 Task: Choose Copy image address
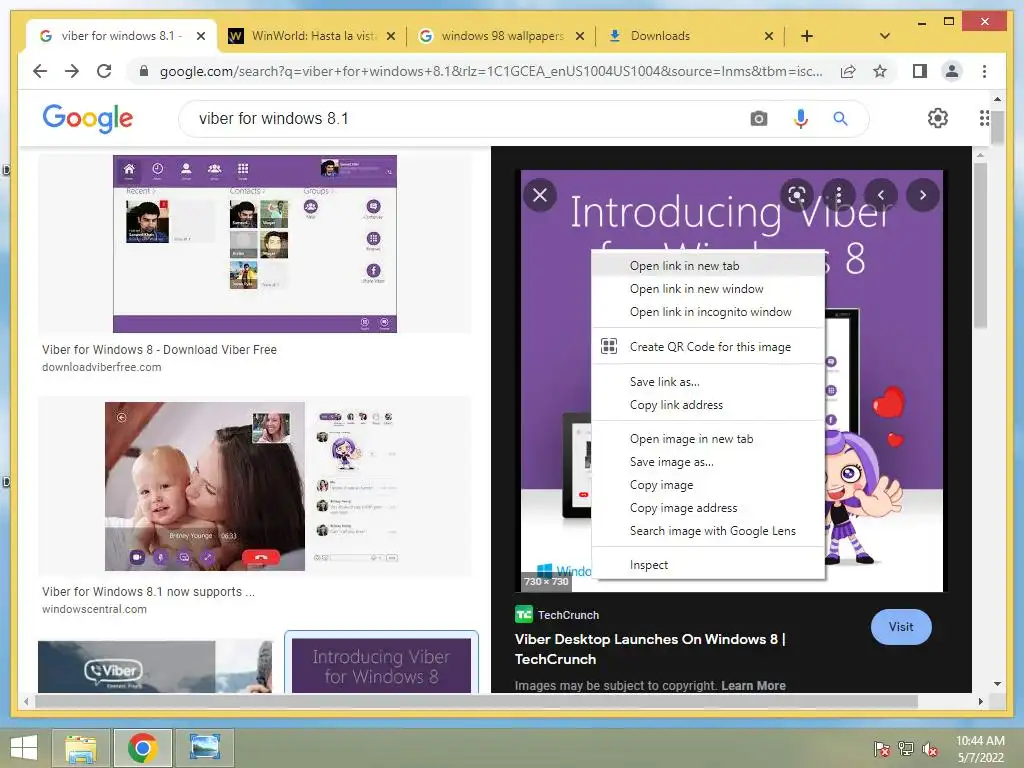point(708,508)
